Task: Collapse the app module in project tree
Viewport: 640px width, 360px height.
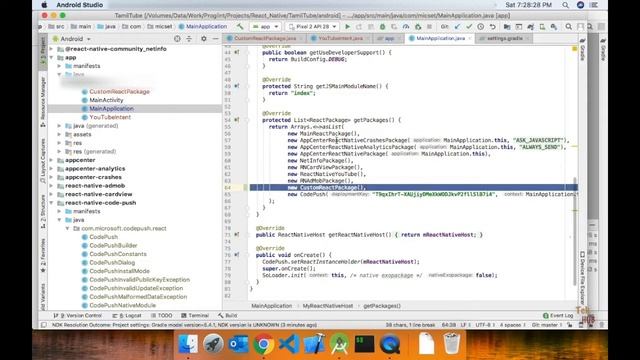Action: click(x=52, y=58)
